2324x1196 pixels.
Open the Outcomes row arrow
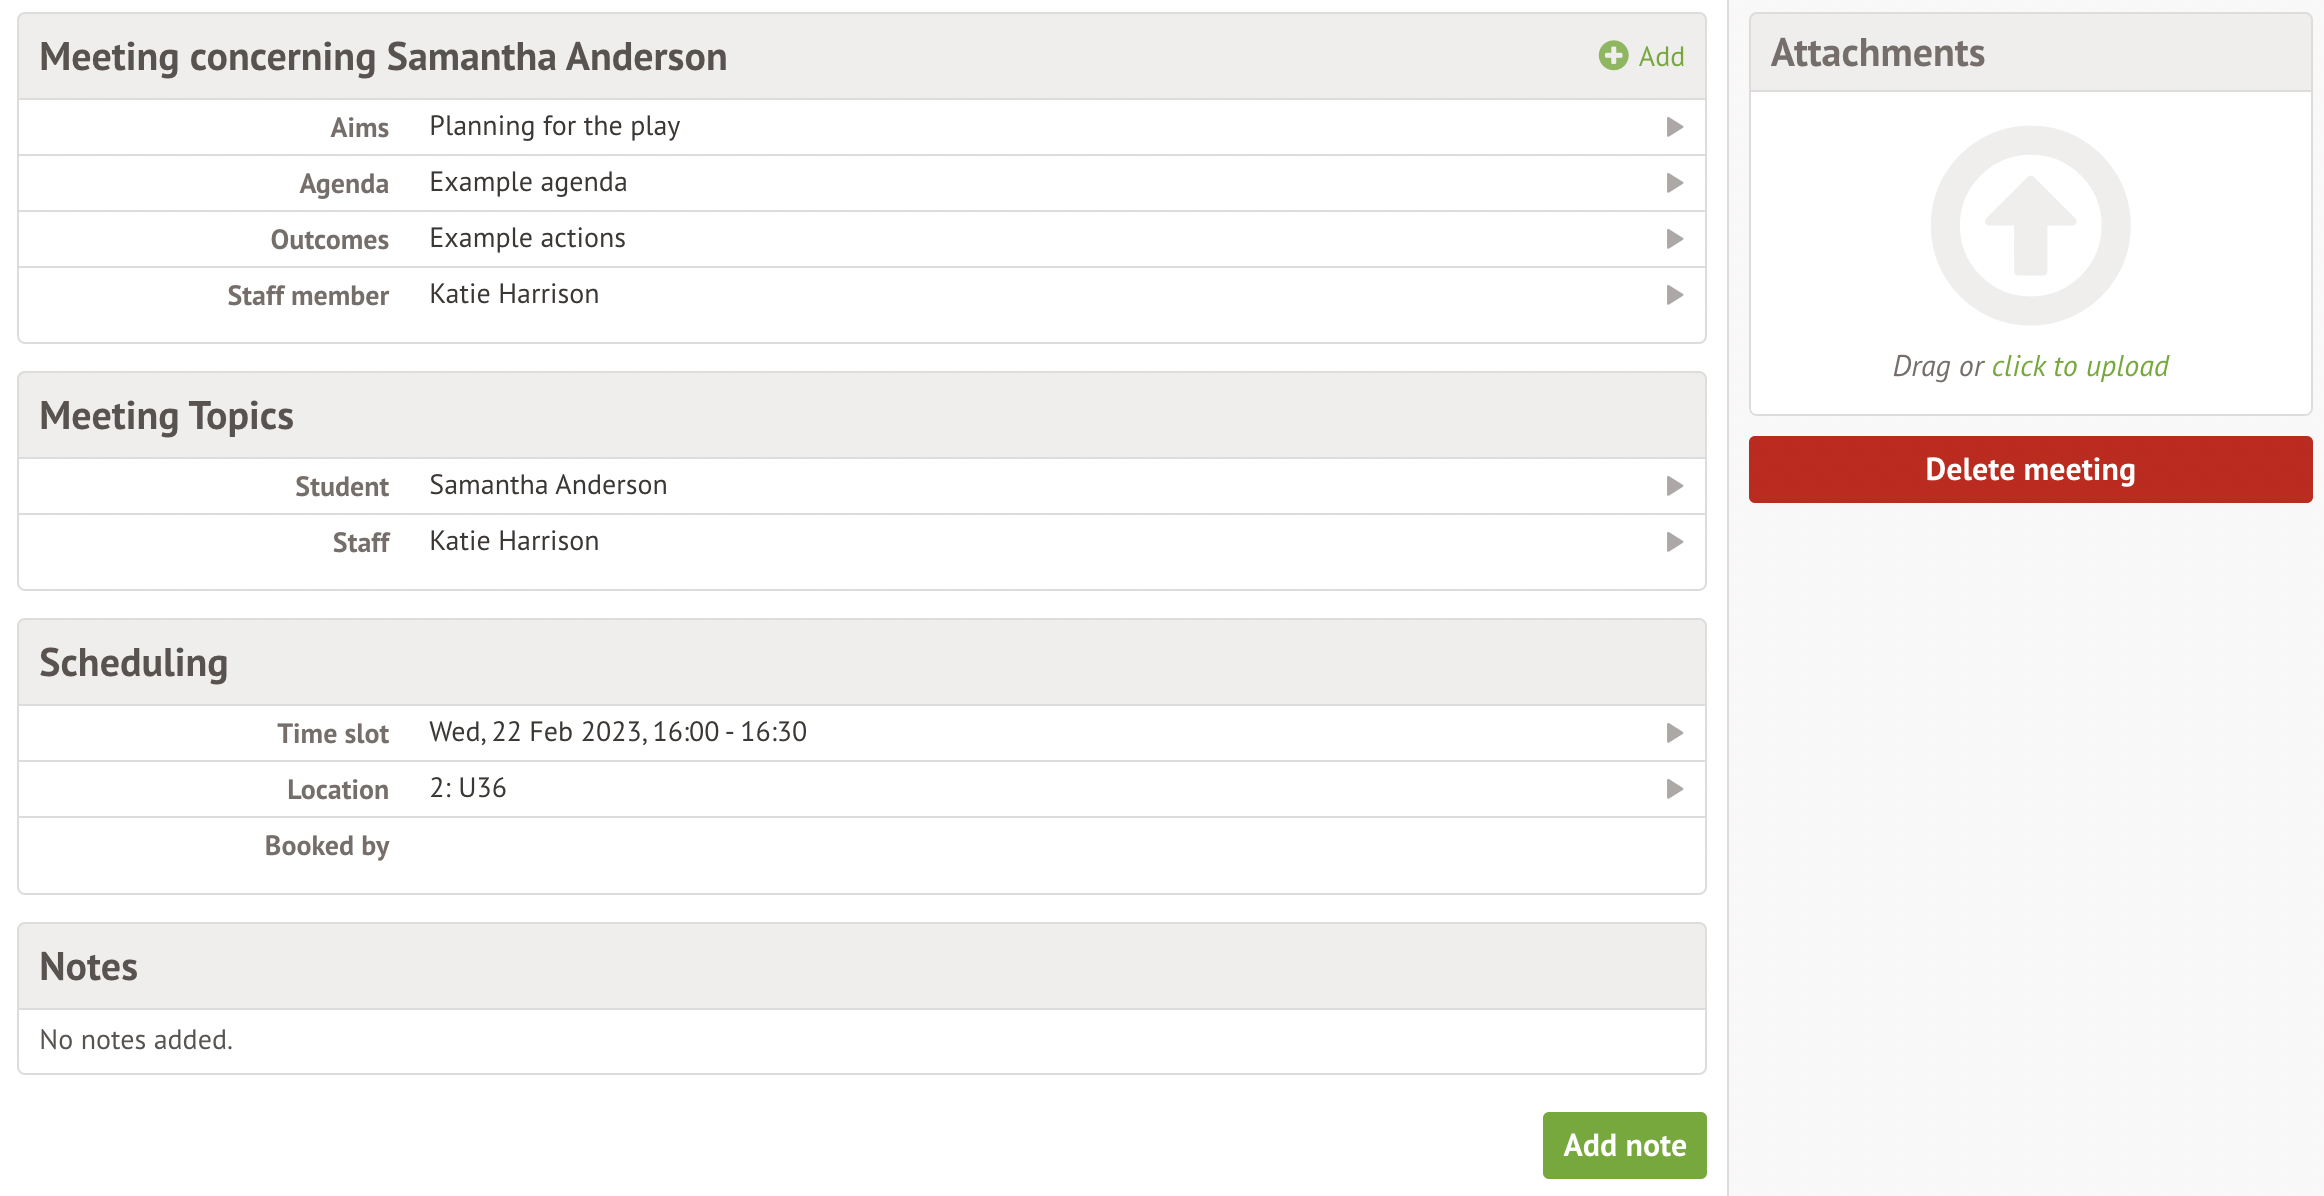click(x=1674, y=239)
